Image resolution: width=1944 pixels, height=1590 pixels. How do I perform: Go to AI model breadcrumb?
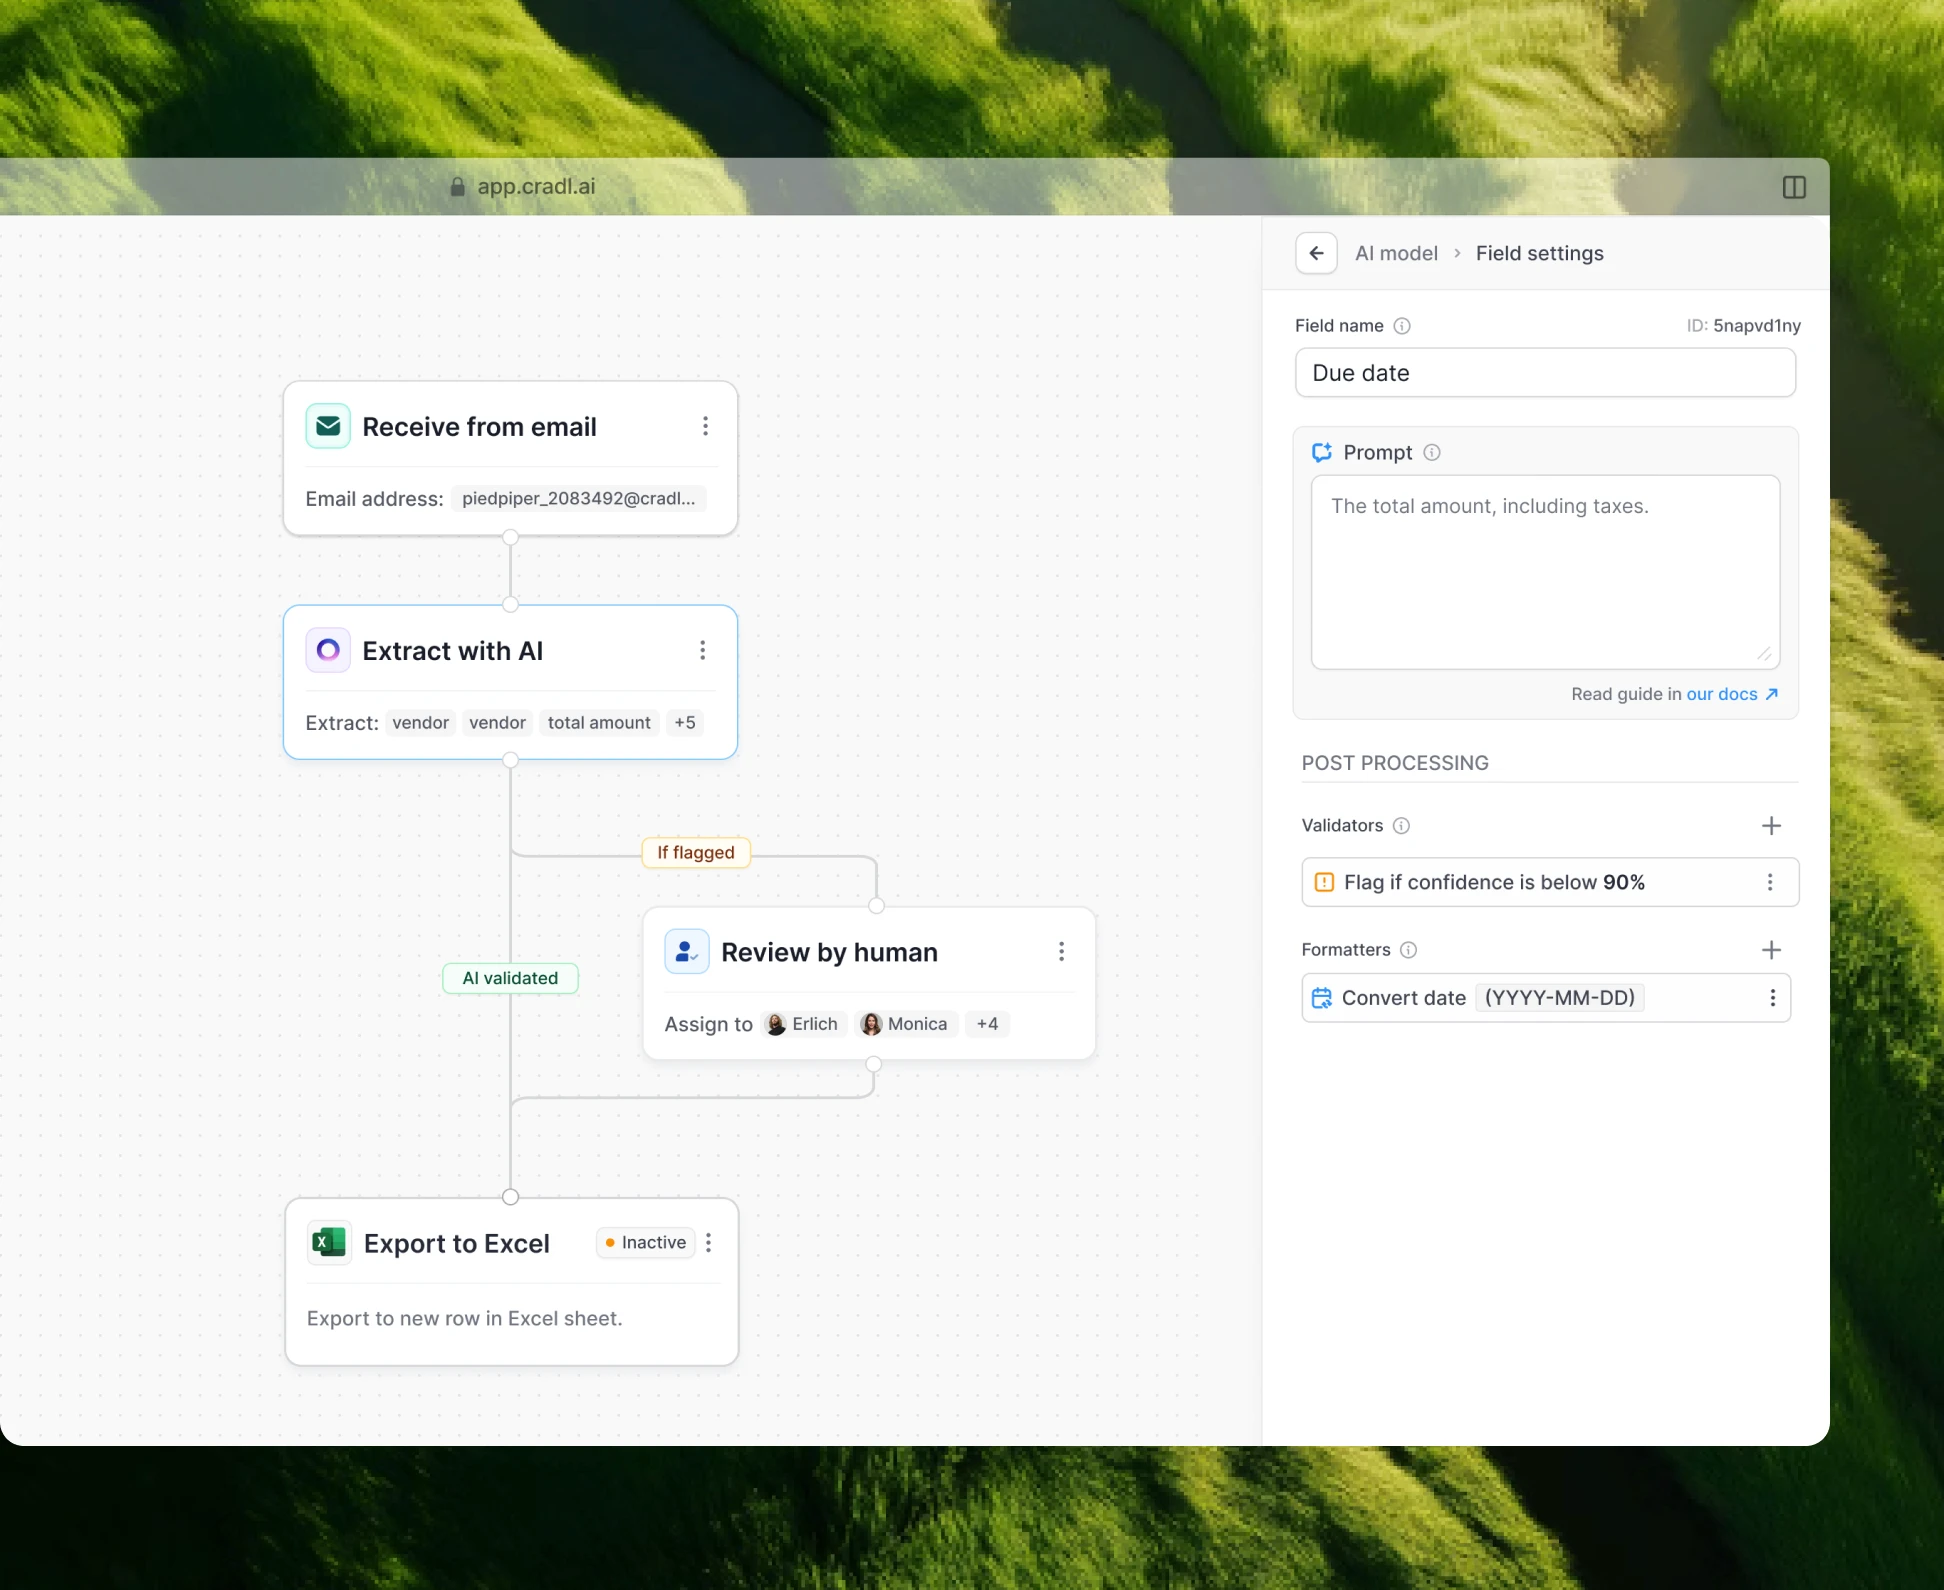click(1396, 253)
